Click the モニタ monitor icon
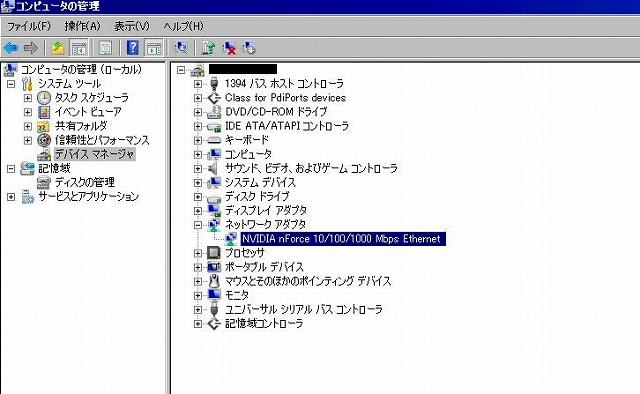 214,295
